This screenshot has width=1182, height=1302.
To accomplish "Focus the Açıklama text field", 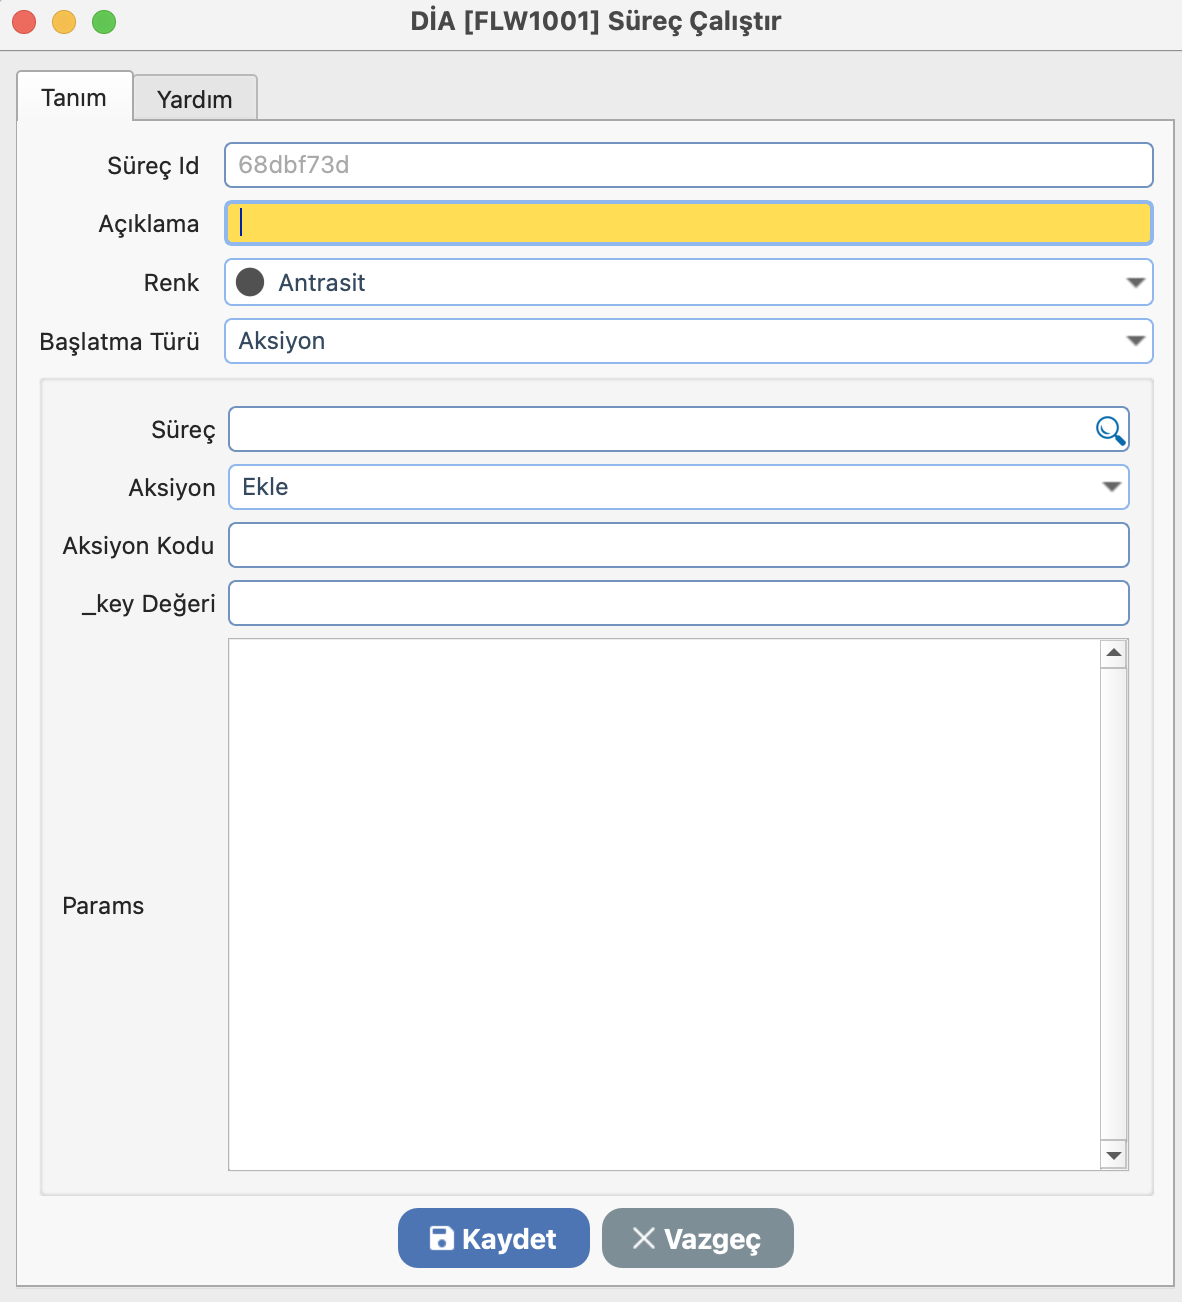I will (688, 224).
